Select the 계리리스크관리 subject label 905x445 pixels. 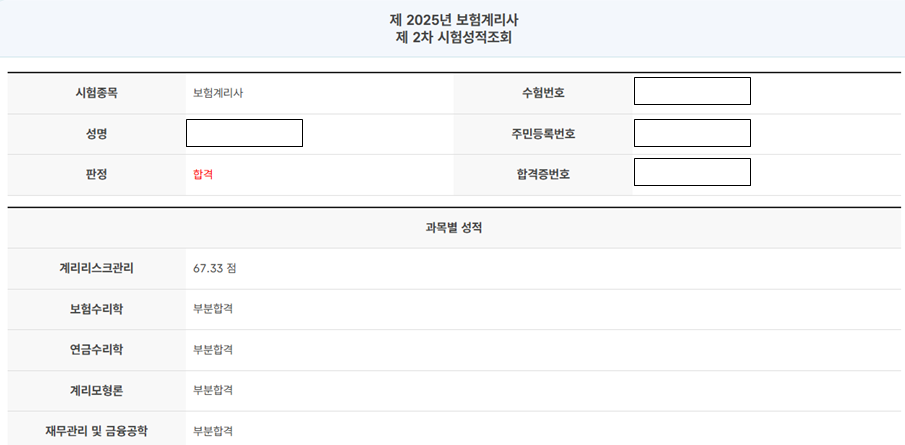pos(96,268)
